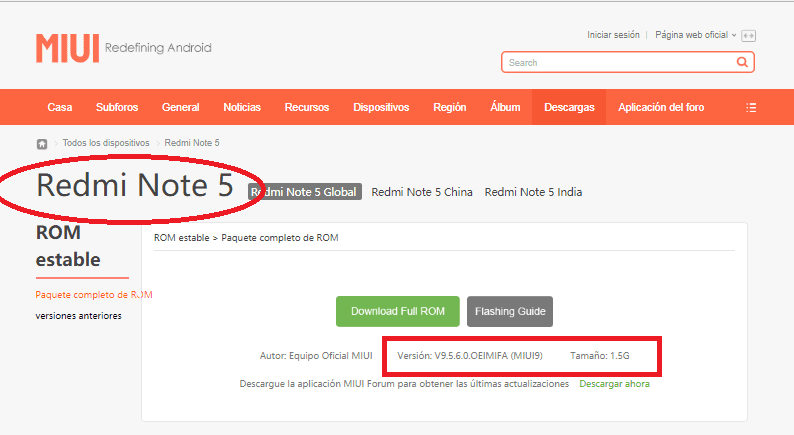Go to Casa in the navigation bar
The width and height of the screenshot is (794, 435).
[60, 107]
